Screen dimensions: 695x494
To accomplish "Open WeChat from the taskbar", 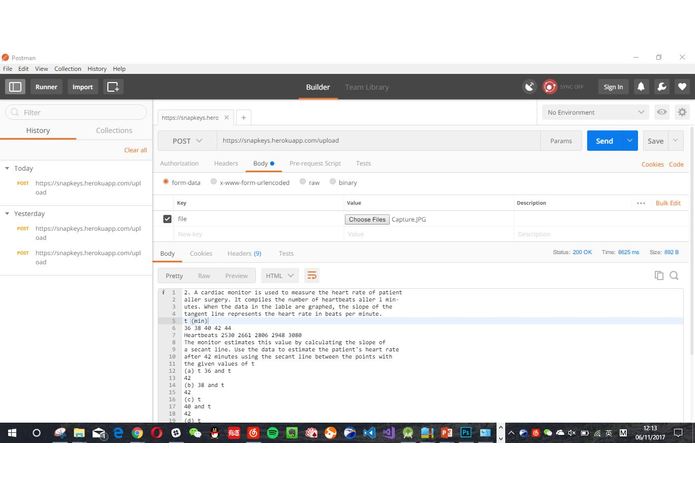I will [195, 433].
